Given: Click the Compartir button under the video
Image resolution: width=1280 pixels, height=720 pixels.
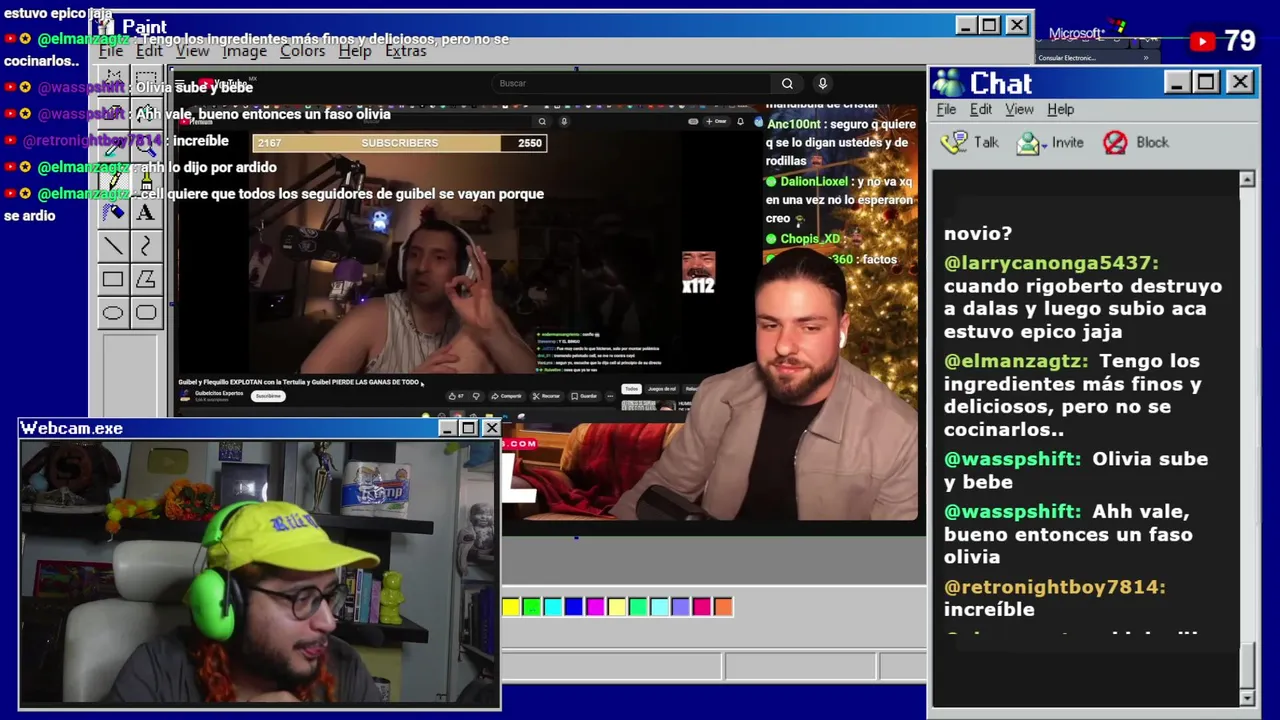Looking at the screenshot, I should point(506,396).
